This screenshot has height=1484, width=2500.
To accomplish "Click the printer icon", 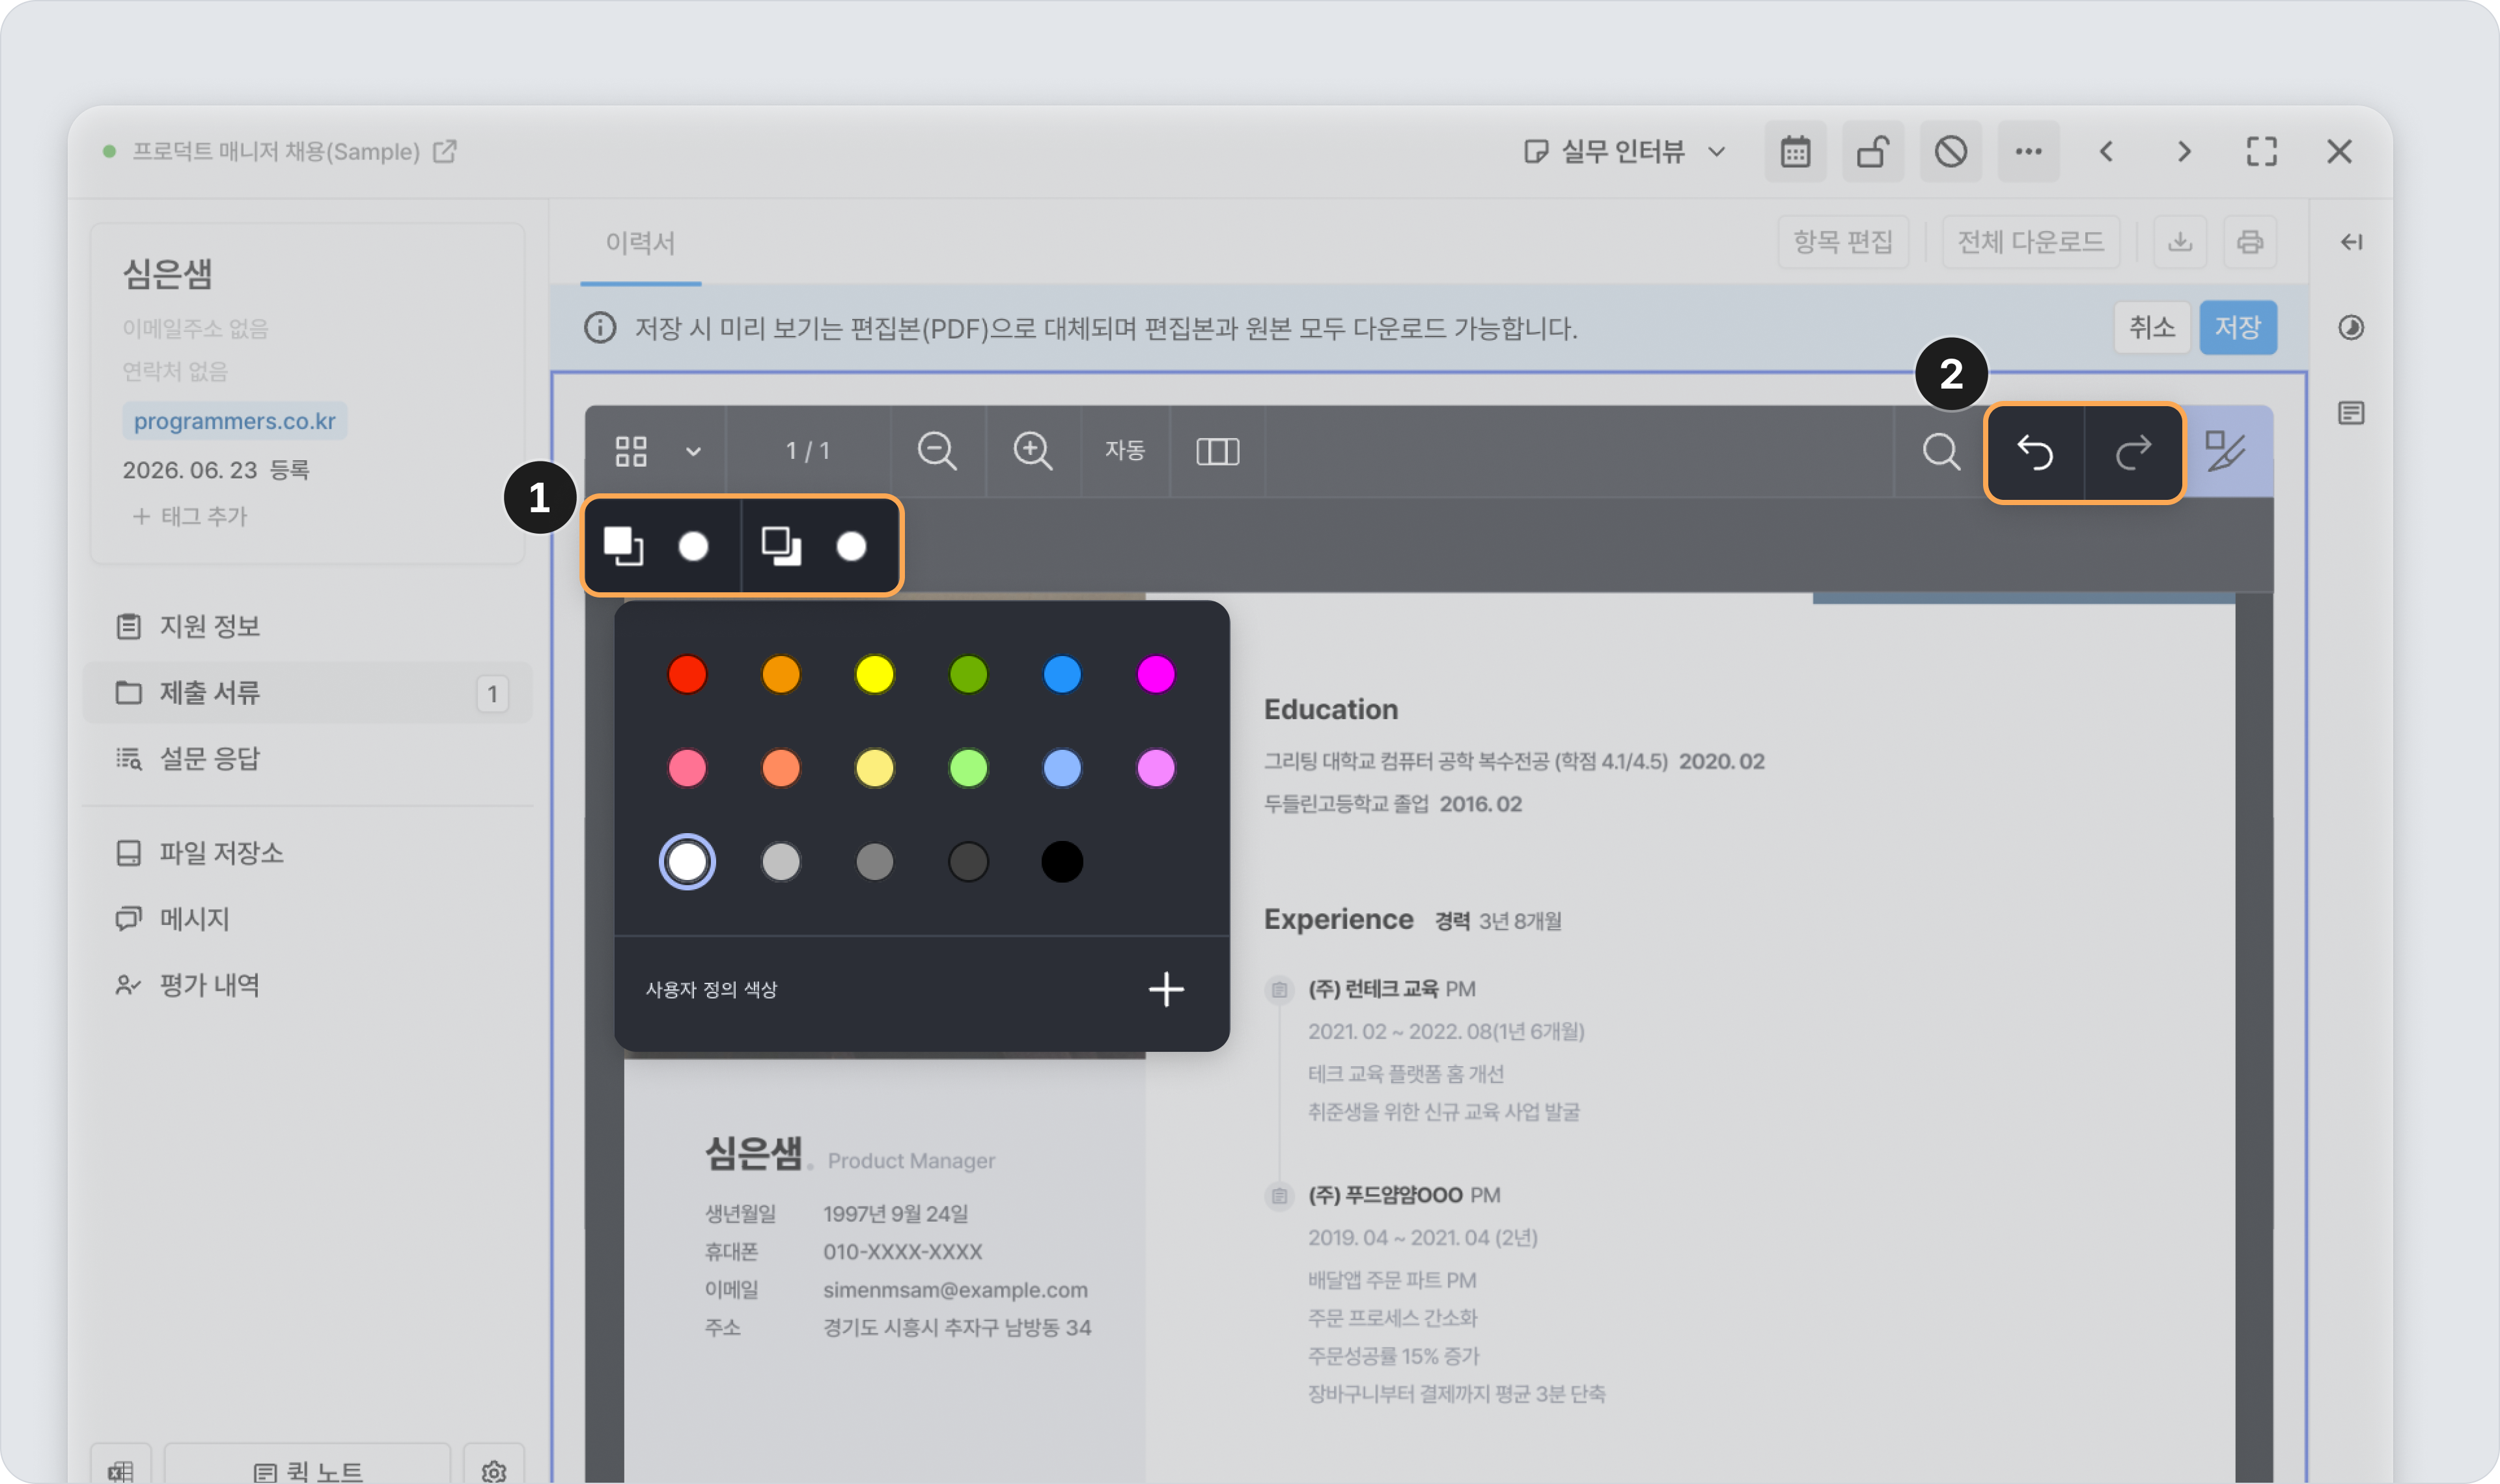I will [2250, 242].
